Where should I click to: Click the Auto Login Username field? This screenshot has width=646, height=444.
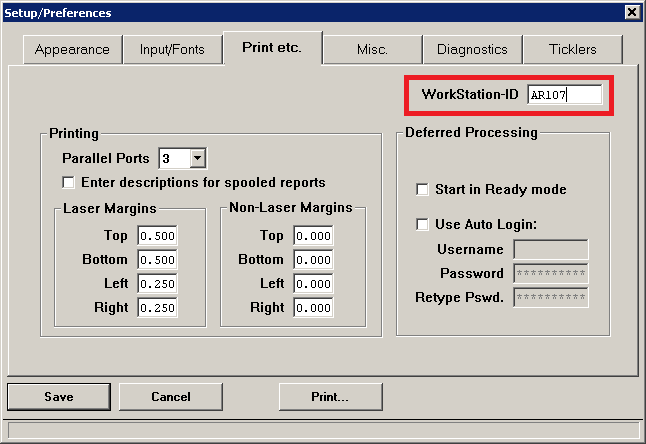[x=551, y=250]
